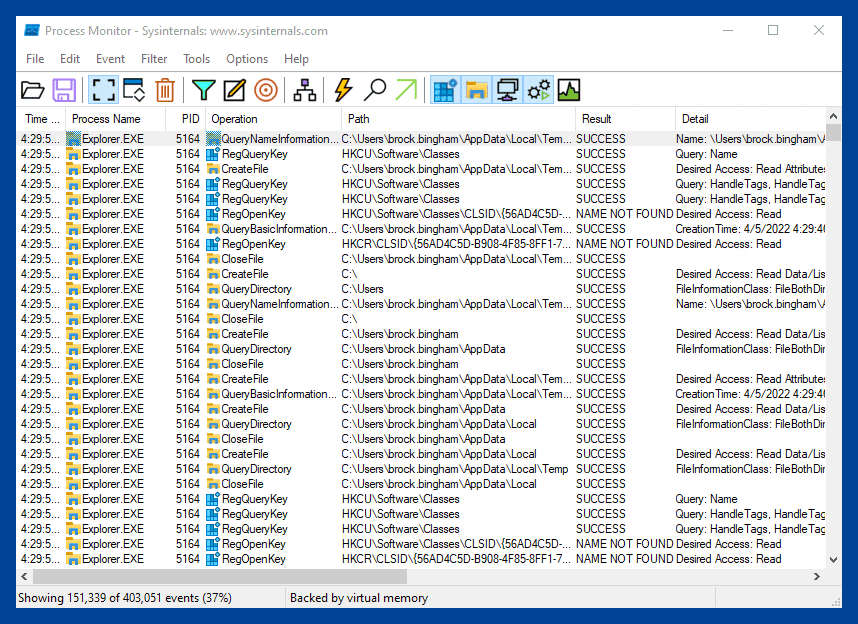The width and height of the screenshot is (858, 624).
Task: Sort by the PID column header
Action: pyautogui.click(x=185, y=119)
